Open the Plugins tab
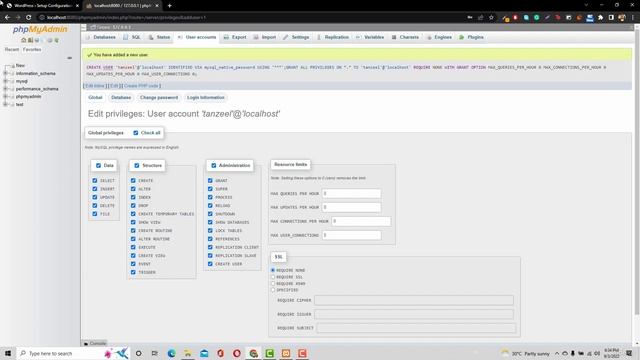The height and width of the screenshot is (360, 640). (471, 37)
